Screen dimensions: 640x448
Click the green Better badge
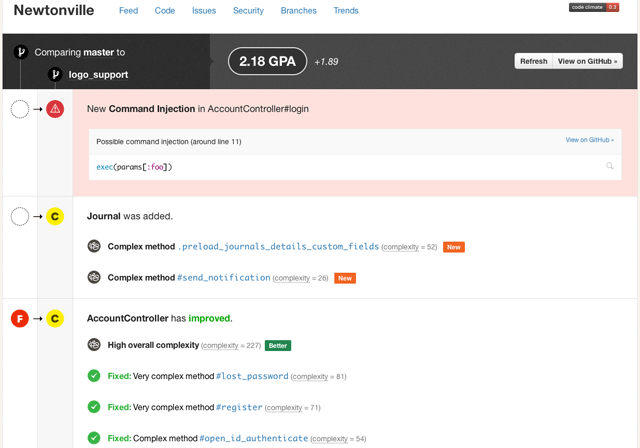pyautogui.click(x=278, y=346)
